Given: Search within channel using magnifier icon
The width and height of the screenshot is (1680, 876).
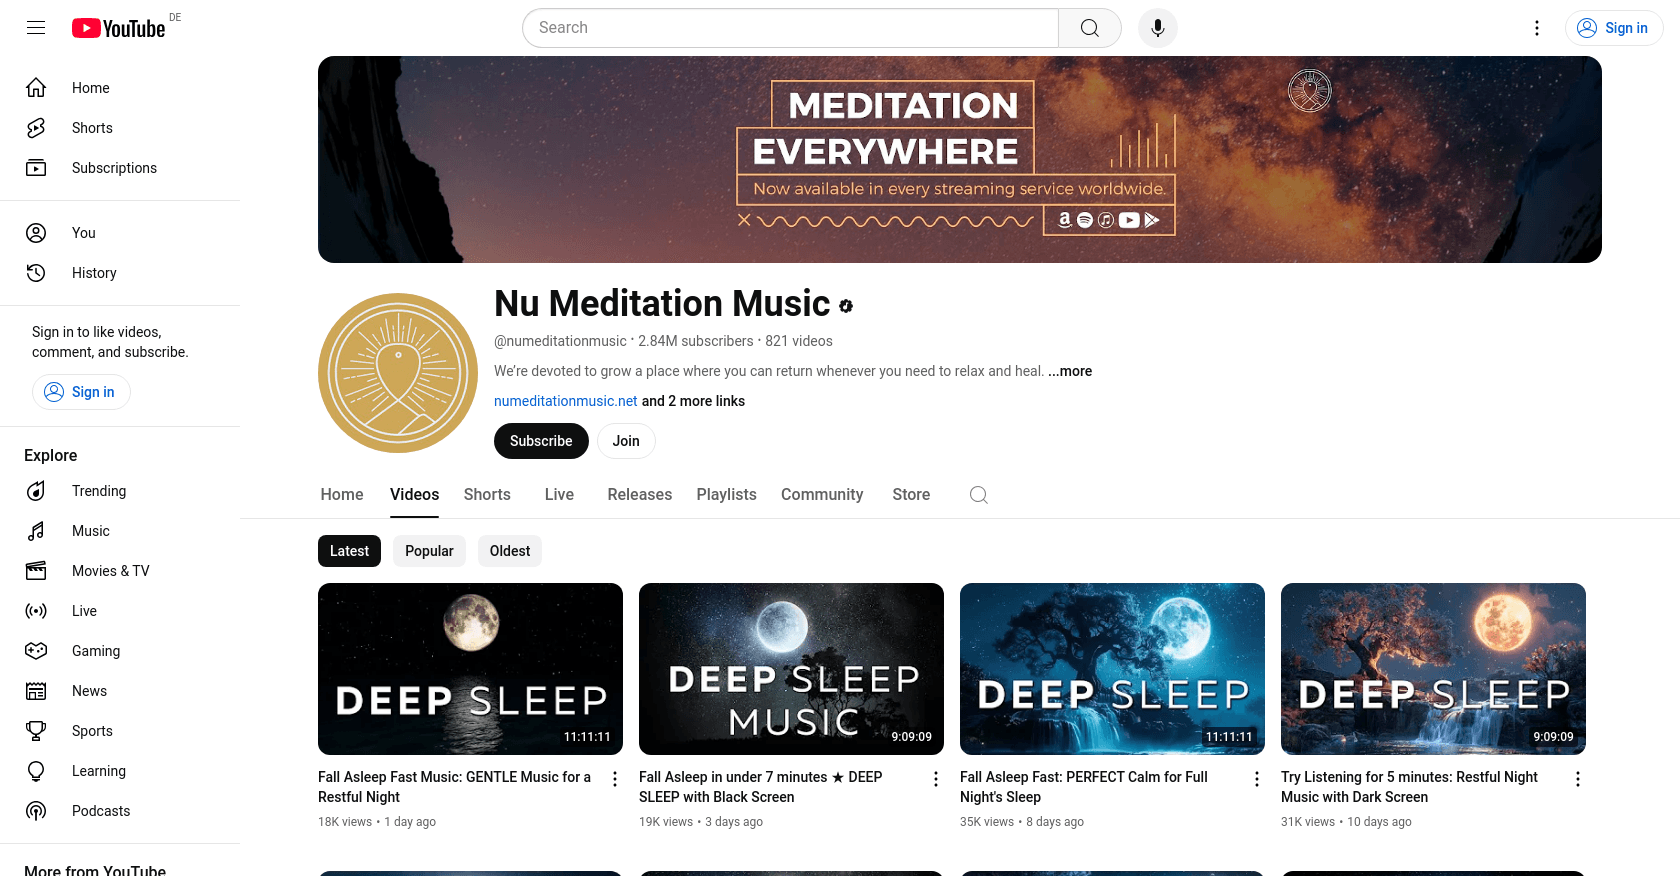Looking at the screenshot, I should pos(979,495).
